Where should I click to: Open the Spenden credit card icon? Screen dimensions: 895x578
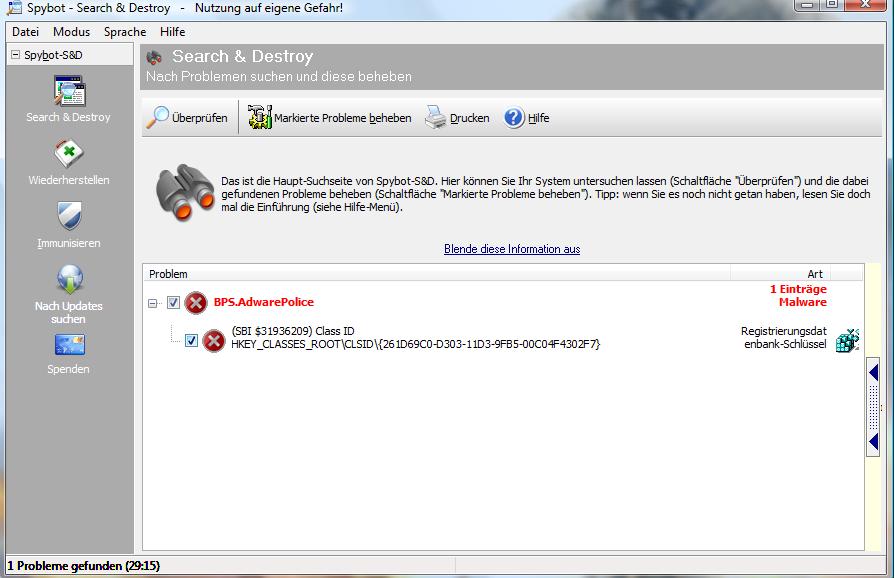click(x=70, y=345)
